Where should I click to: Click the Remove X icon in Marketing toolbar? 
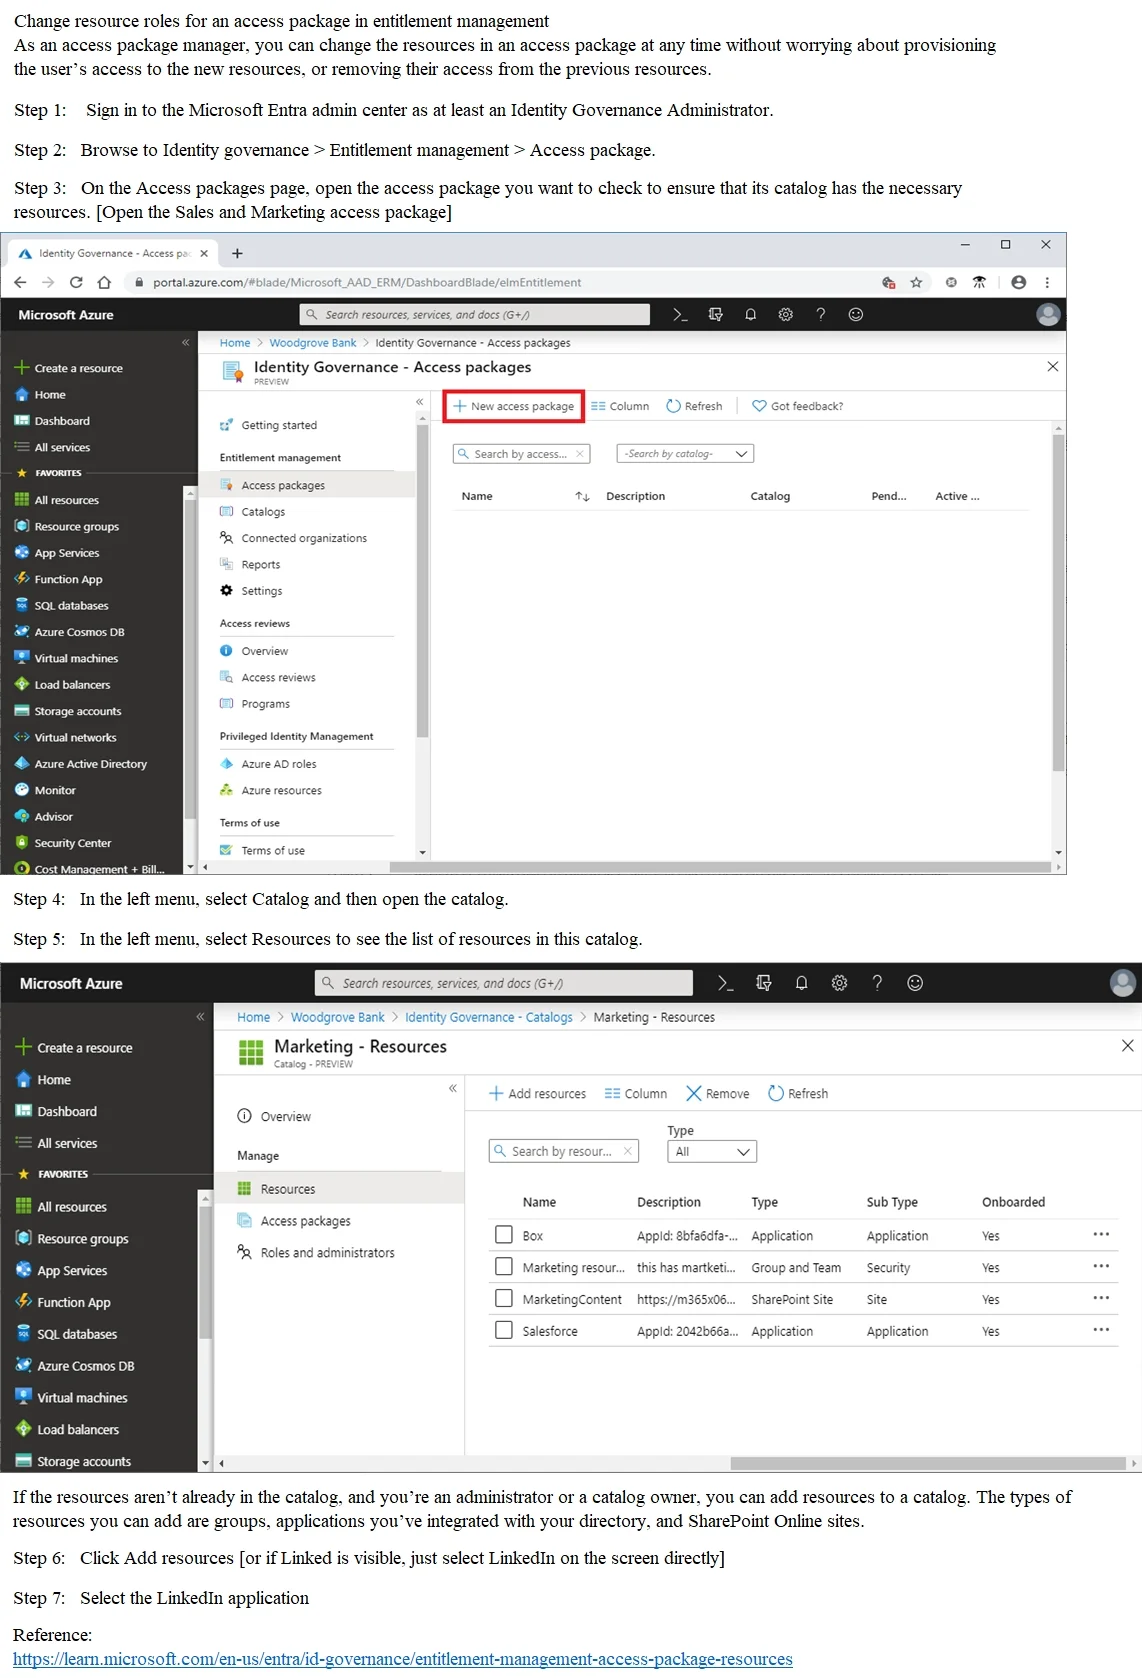(694, 1093)
